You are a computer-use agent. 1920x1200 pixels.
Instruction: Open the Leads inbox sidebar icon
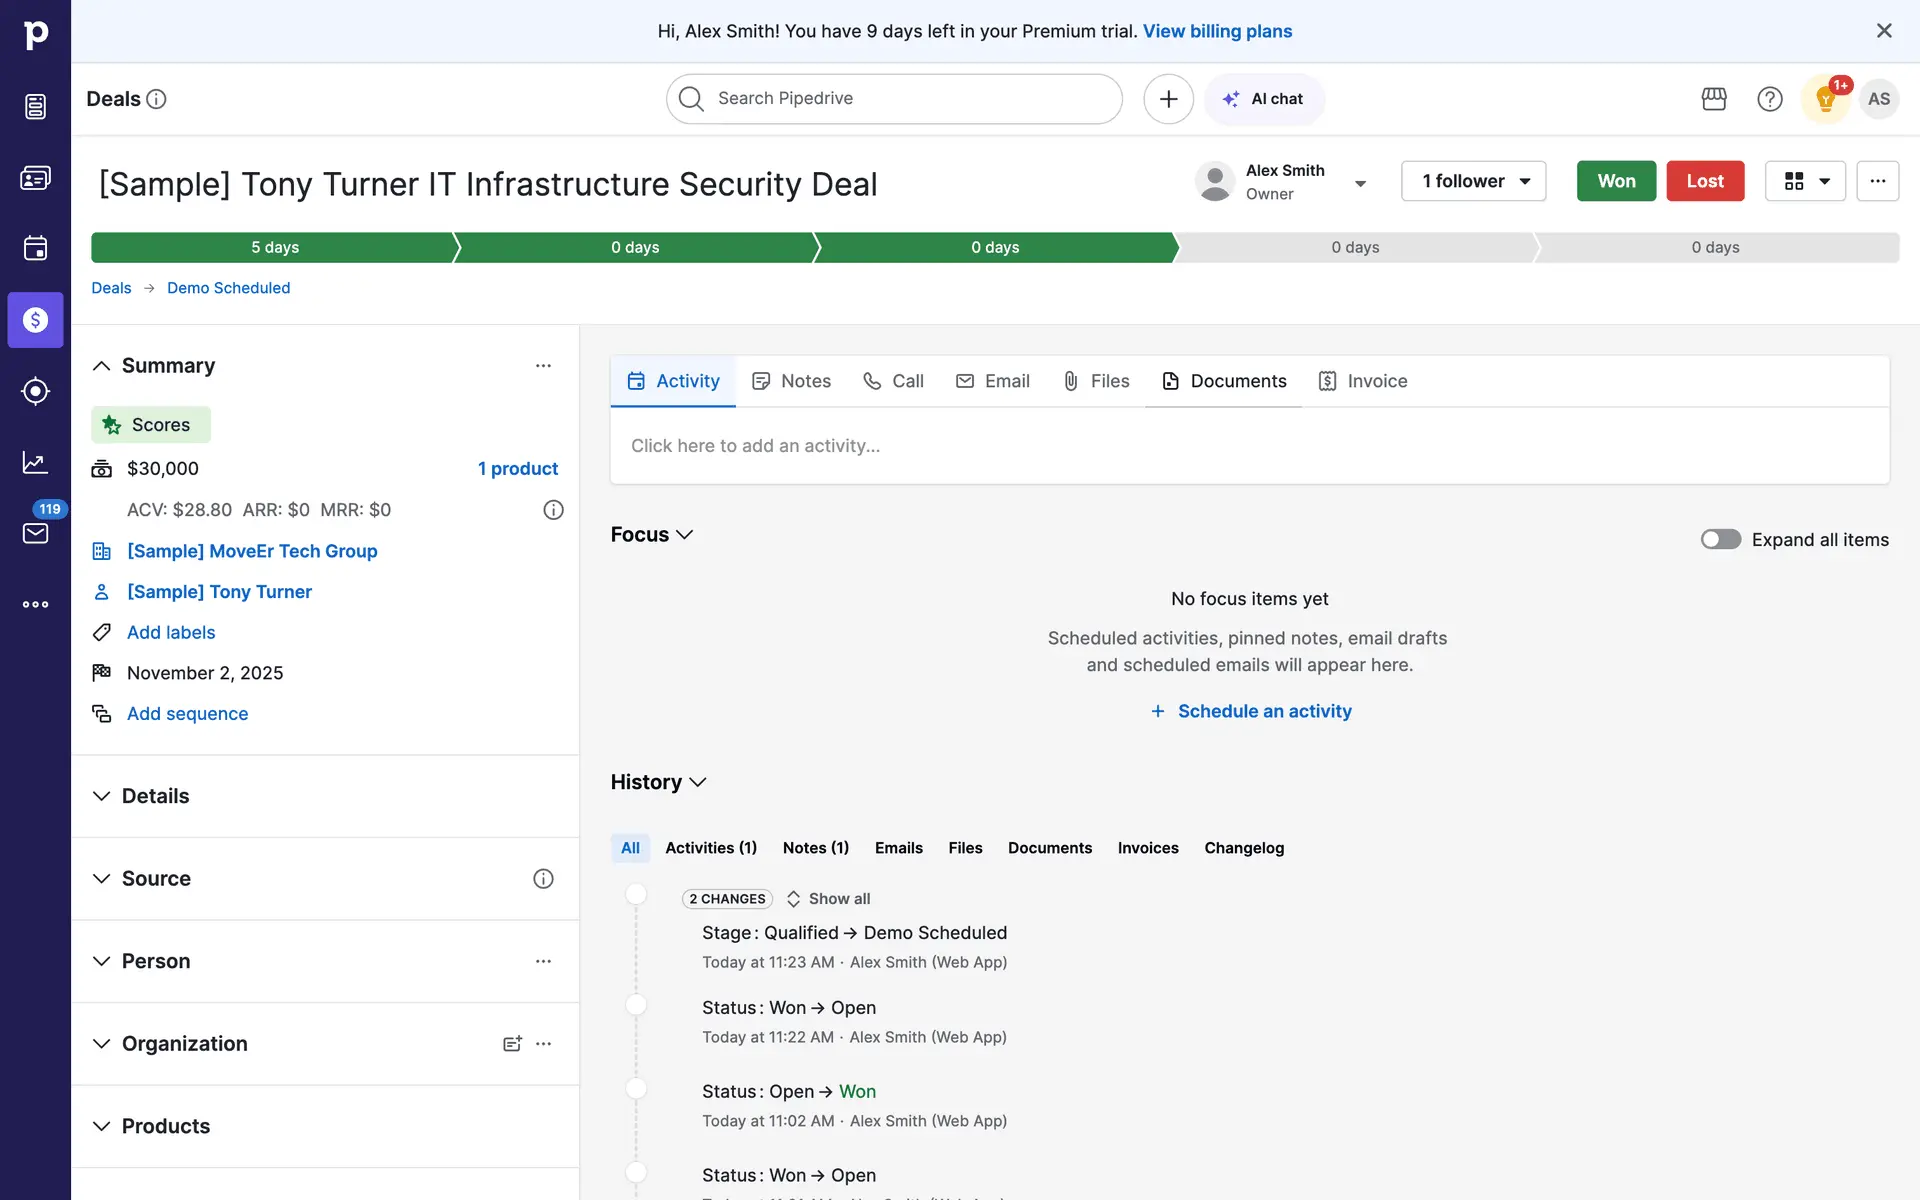point(35,107)
